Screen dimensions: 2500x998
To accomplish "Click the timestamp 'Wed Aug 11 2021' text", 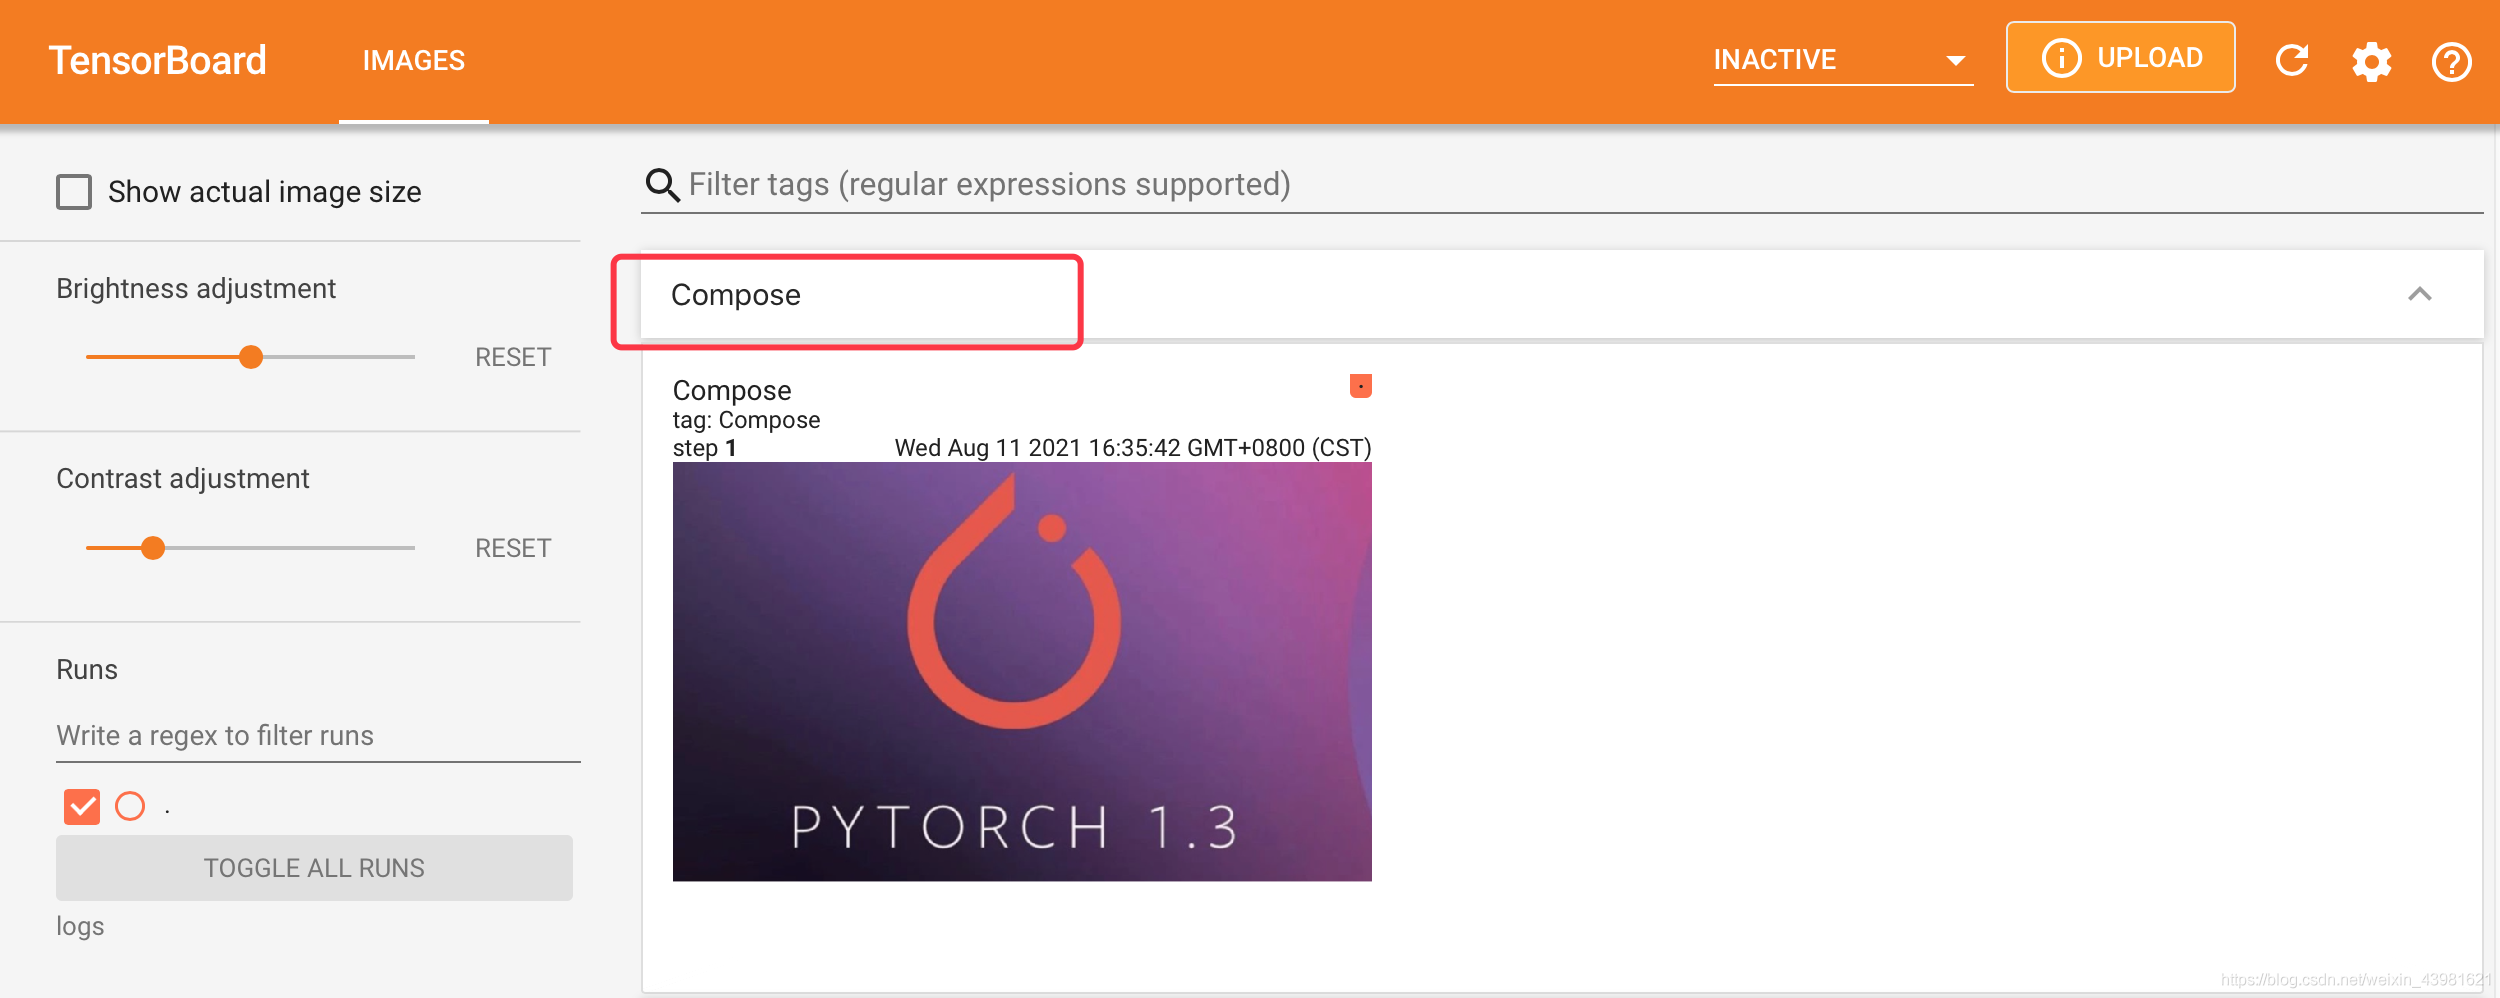I will click(1133, 448).
